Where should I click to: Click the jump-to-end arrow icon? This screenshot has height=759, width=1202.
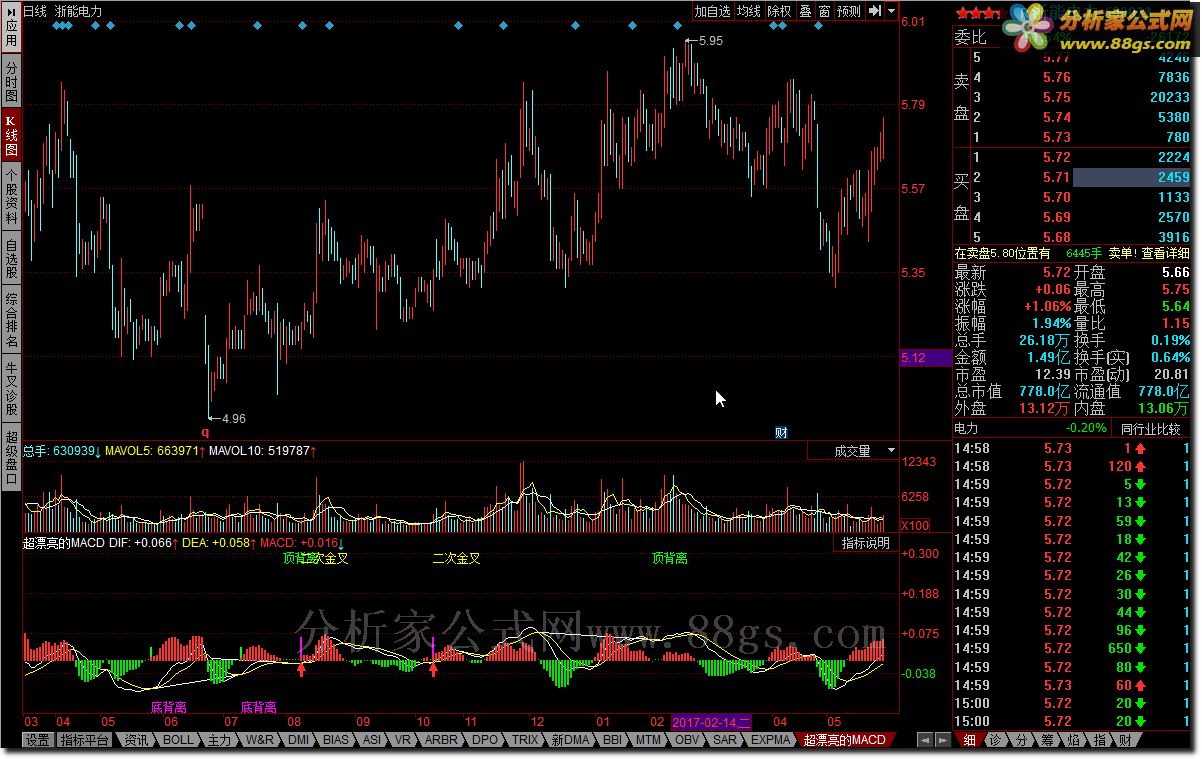[875, 11]
